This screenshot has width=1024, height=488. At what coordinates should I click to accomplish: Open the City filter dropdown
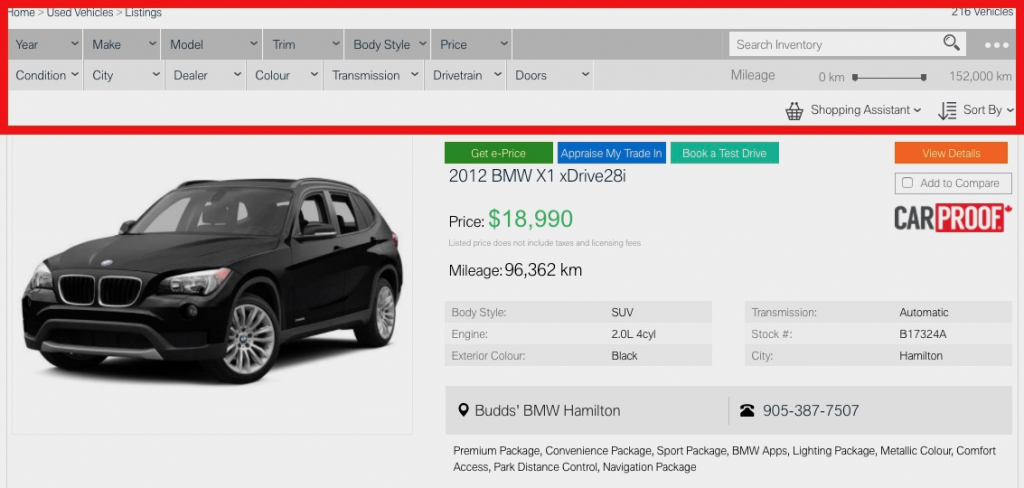124,75
